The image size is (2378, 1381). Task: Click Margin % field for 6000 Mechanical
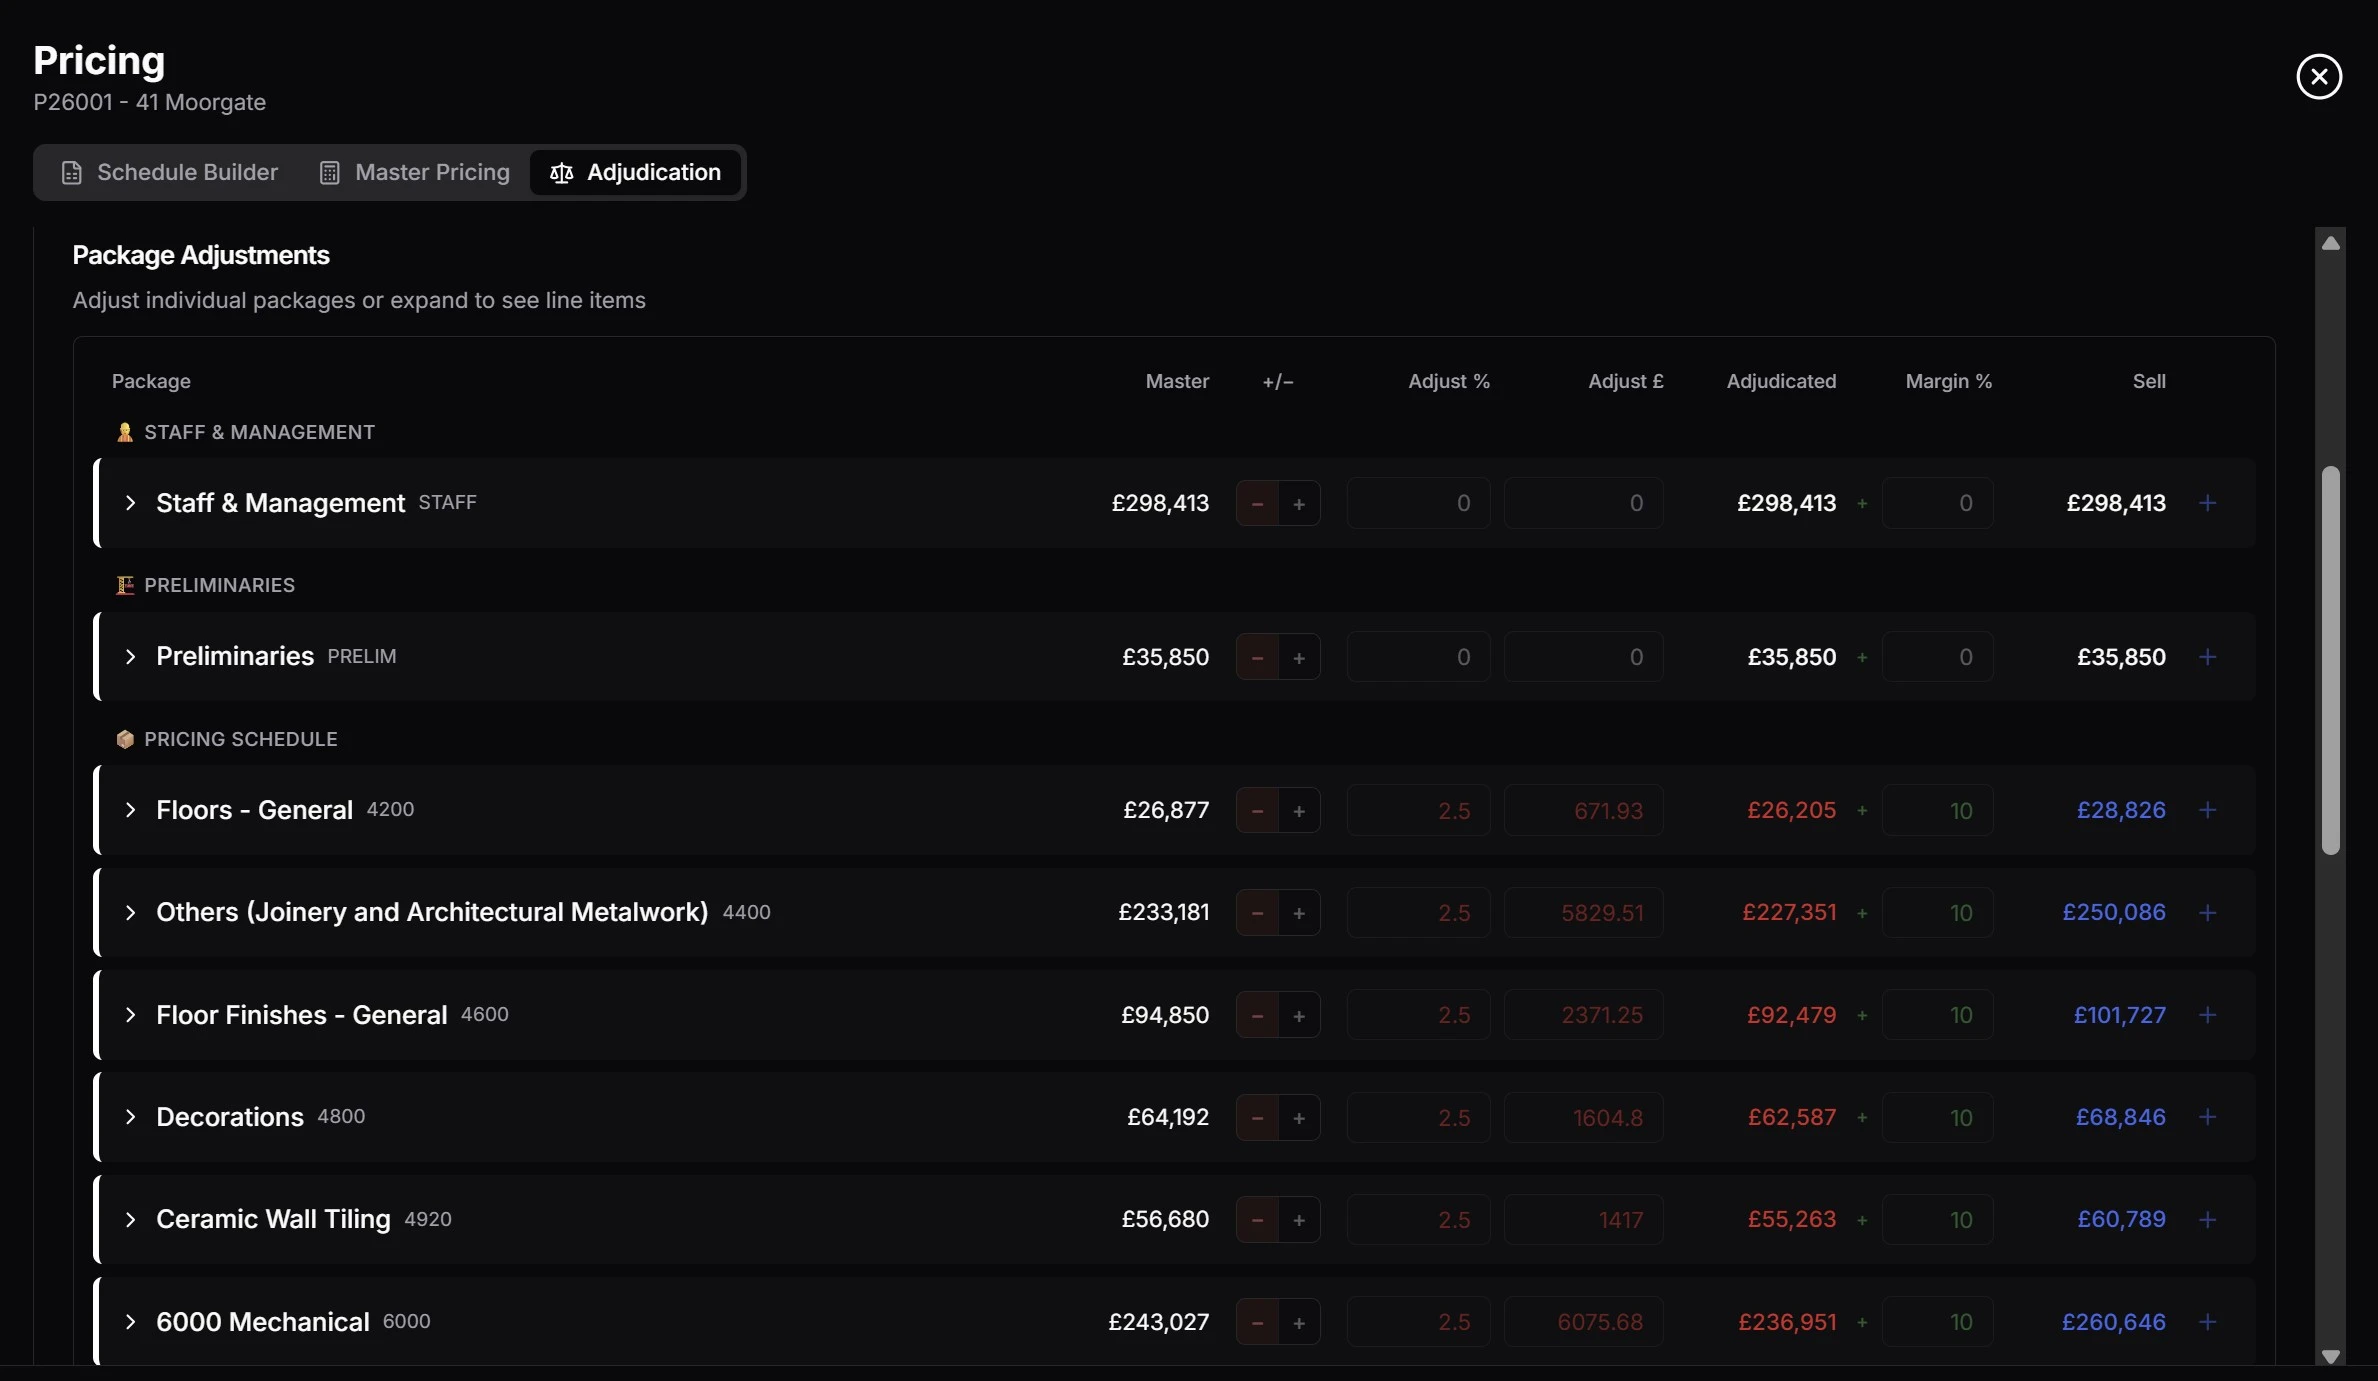[x=1937, y=1322]
